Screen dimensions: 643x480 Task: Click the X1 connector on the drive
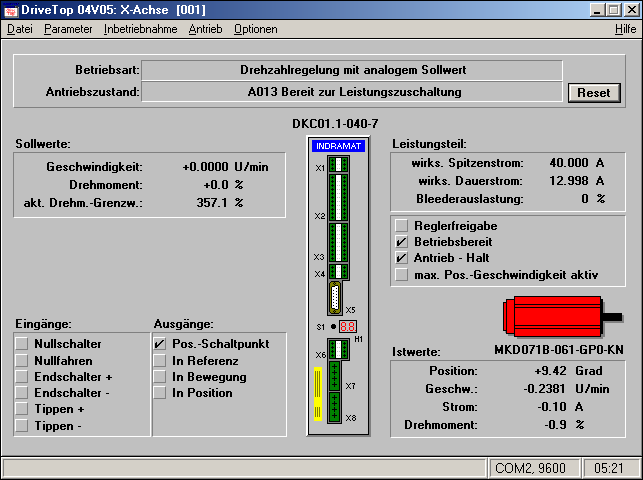click(338, 165)
